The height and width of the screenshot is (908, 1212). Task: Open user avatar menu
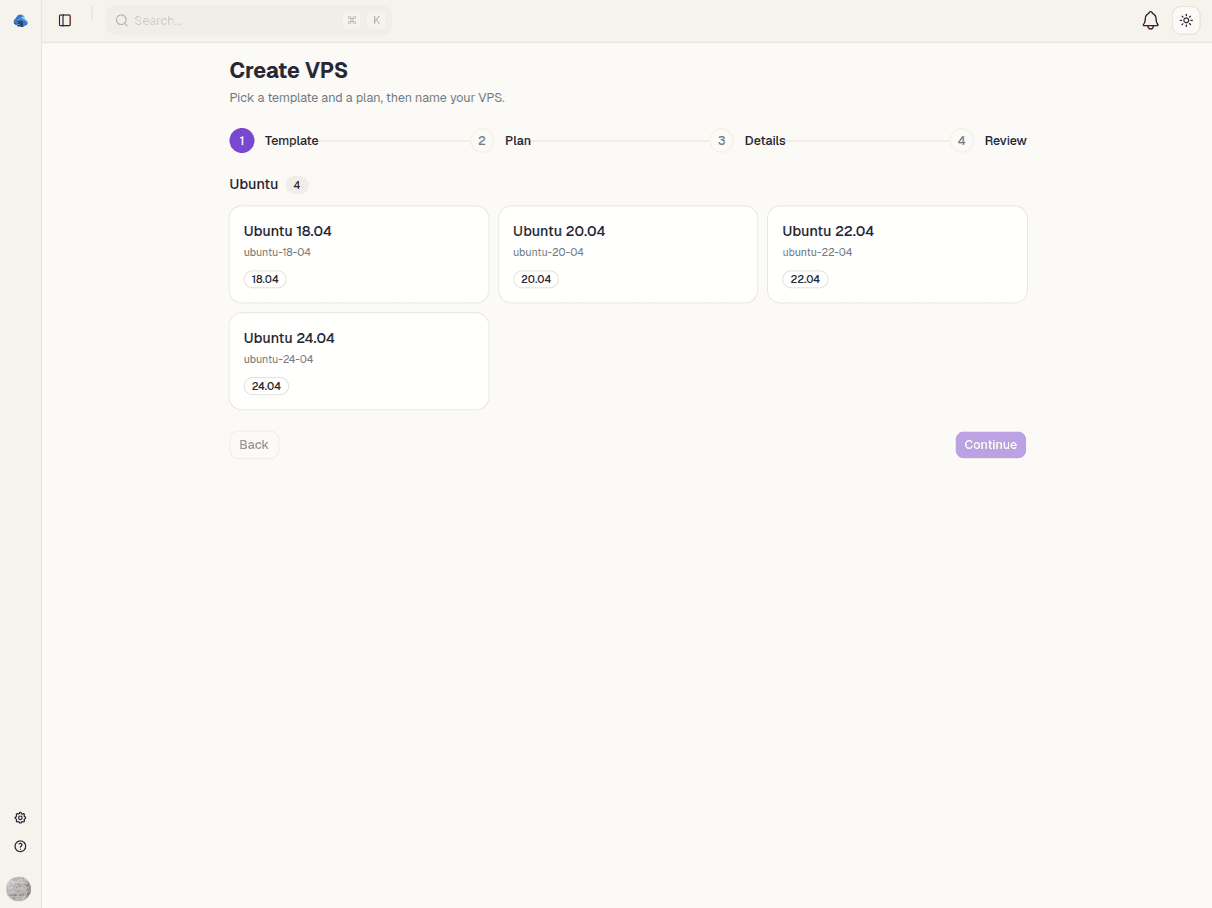19,889
